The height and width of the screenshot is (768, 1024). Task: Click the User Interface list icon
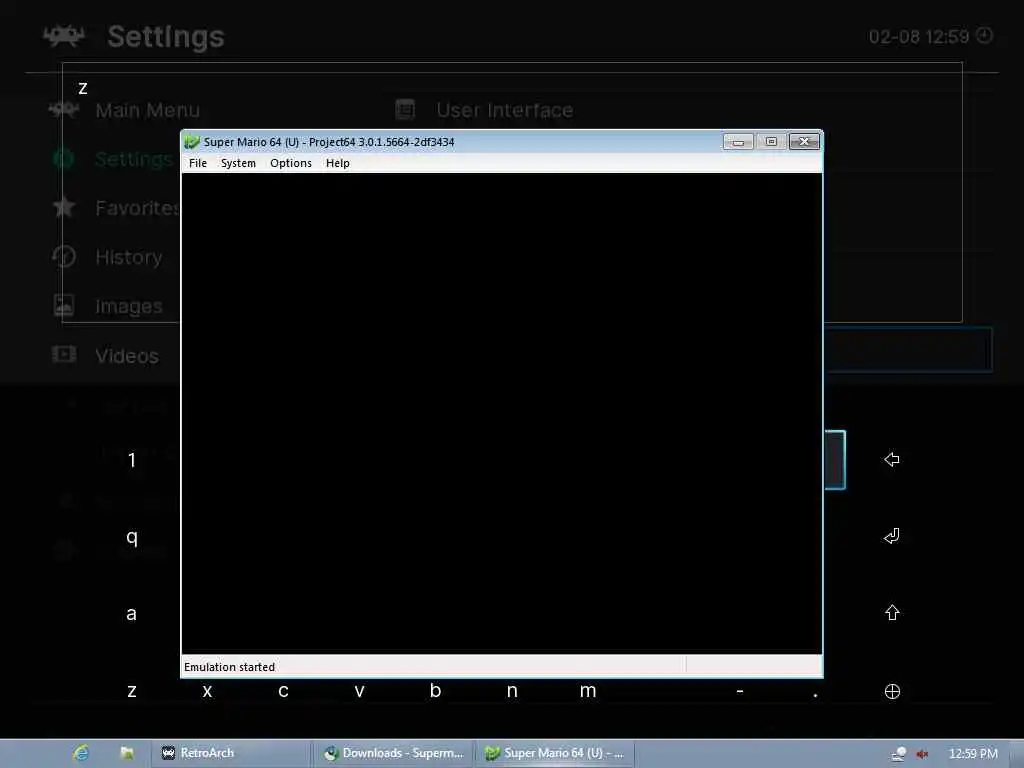(x=405, y=109)
